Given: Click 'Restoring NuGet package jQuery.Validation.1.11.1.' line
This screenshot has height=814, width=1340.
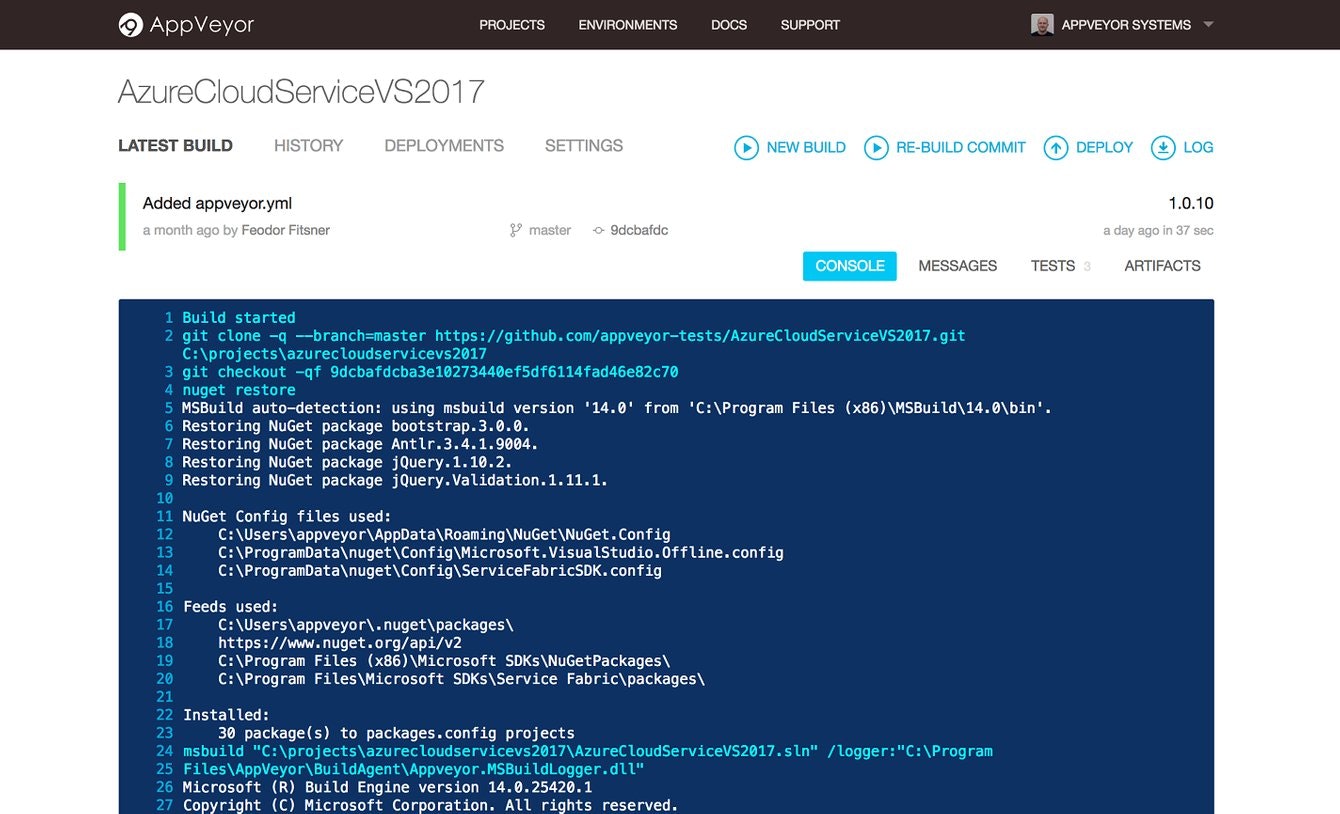Looking at the screenshot, I should click(x=395, y=480).
